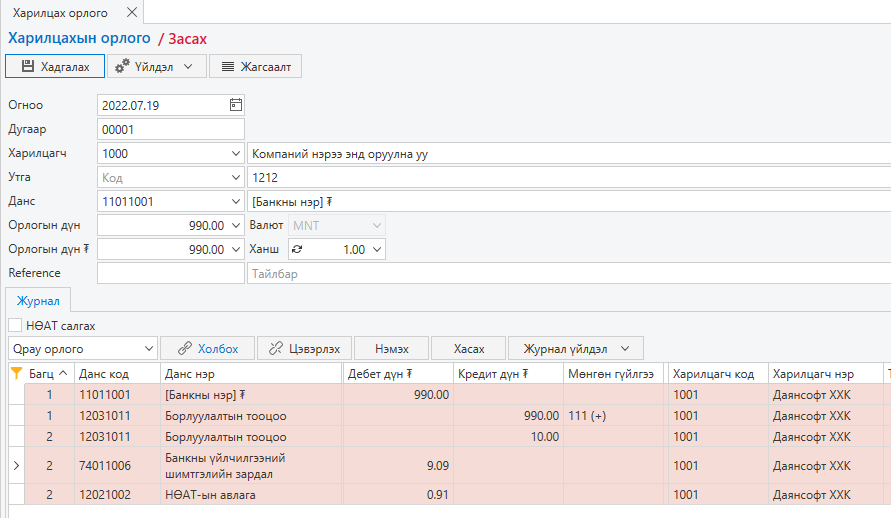Click the Нэмэх add button
The height and width of the screenshot is (518, 891).
[x=392, y=348]
